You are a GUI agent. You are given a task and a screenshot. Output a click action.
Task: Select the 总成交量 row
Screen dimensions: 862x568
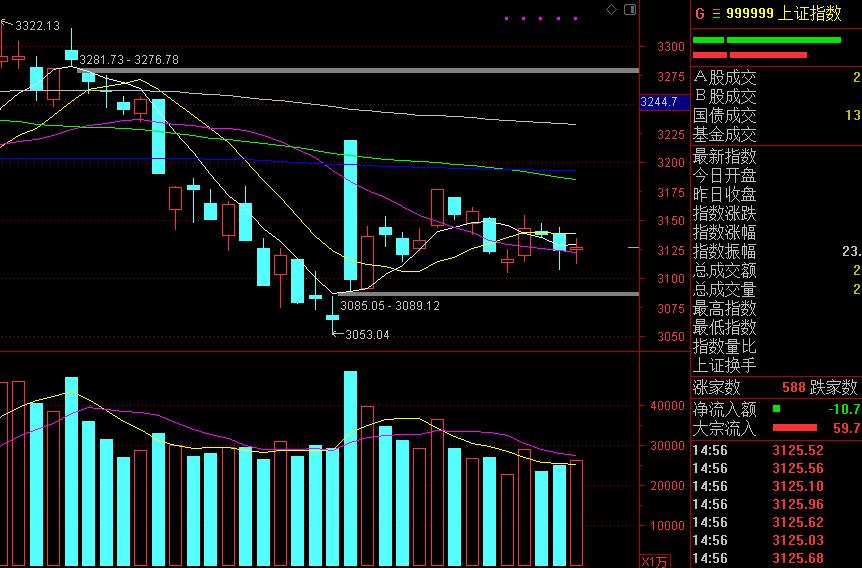(x=776, y=289)
